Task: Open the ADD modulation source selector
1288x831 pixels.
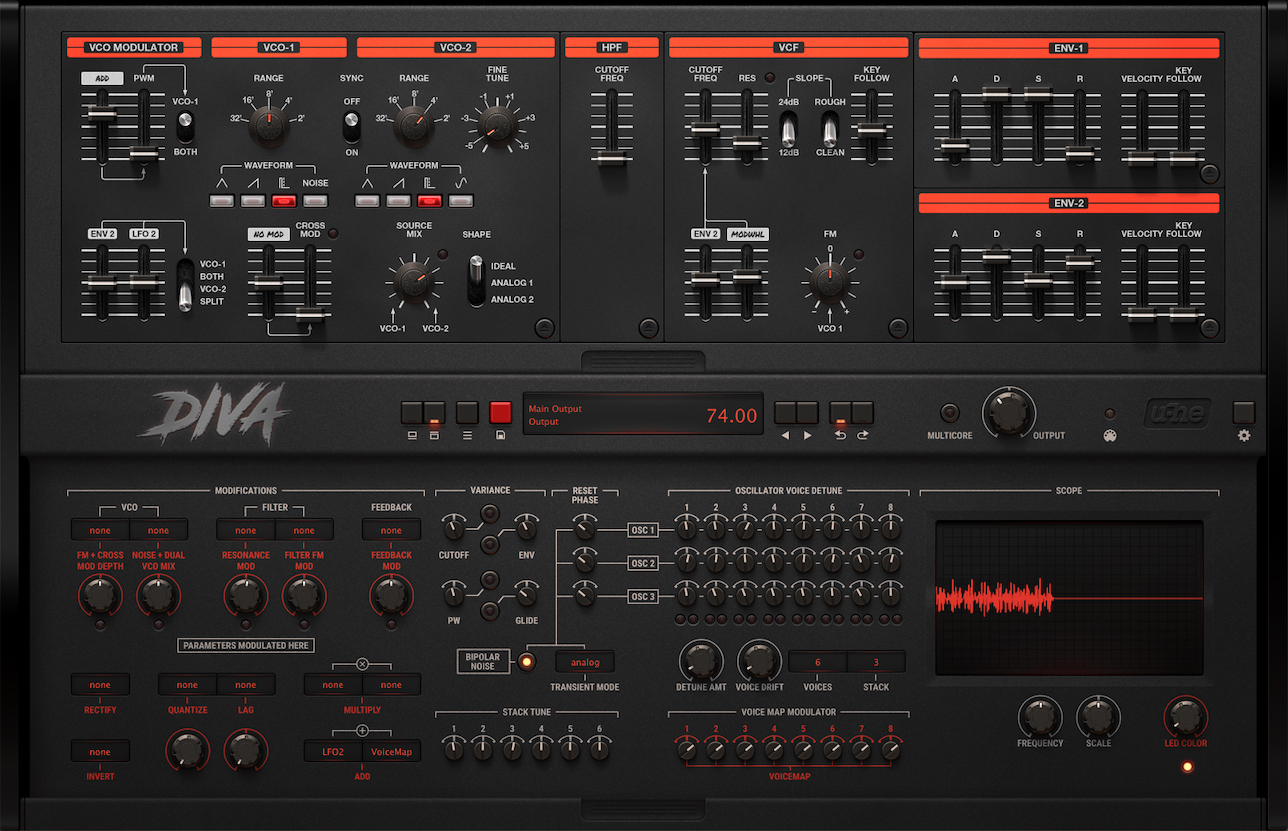Action: (103, 78)
